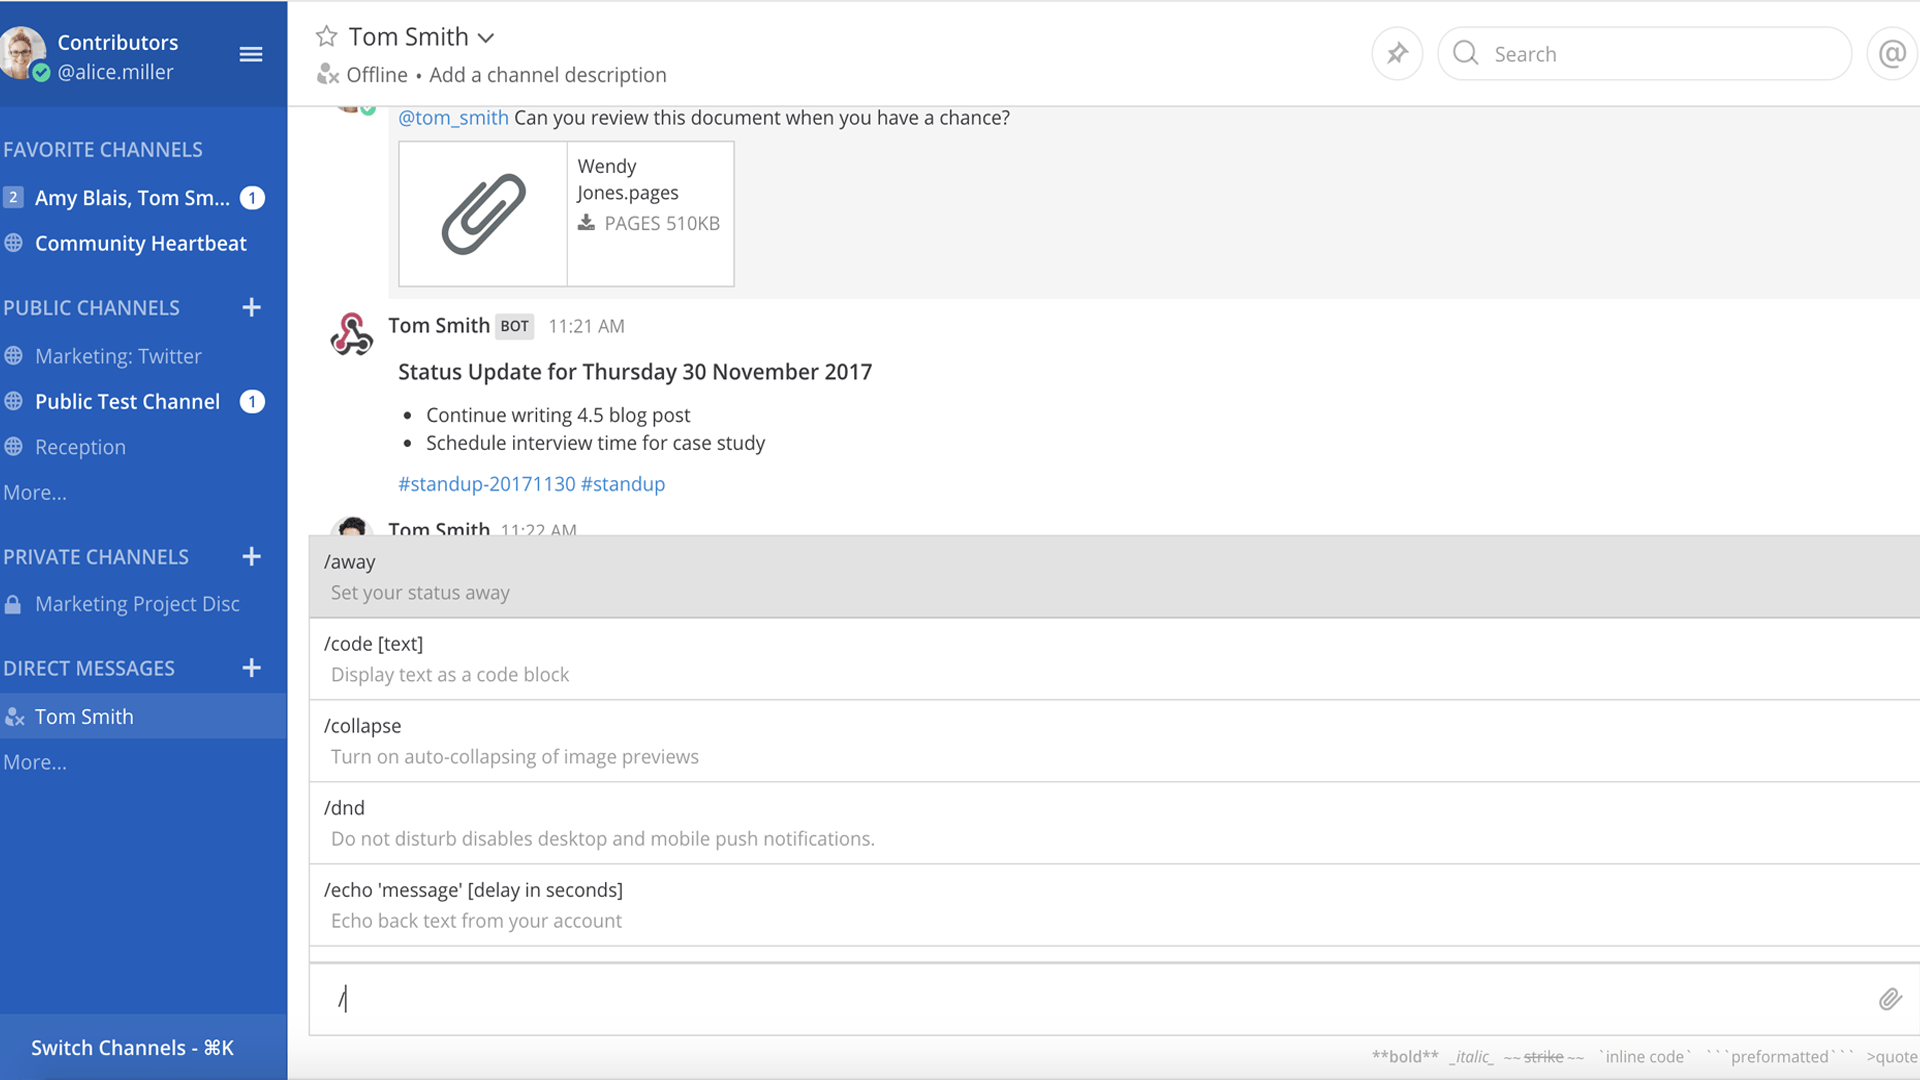The height and width of the screenshot is (1080, 1920).
Task: Favorite Tom Smith channel with star
Action: 326,37
